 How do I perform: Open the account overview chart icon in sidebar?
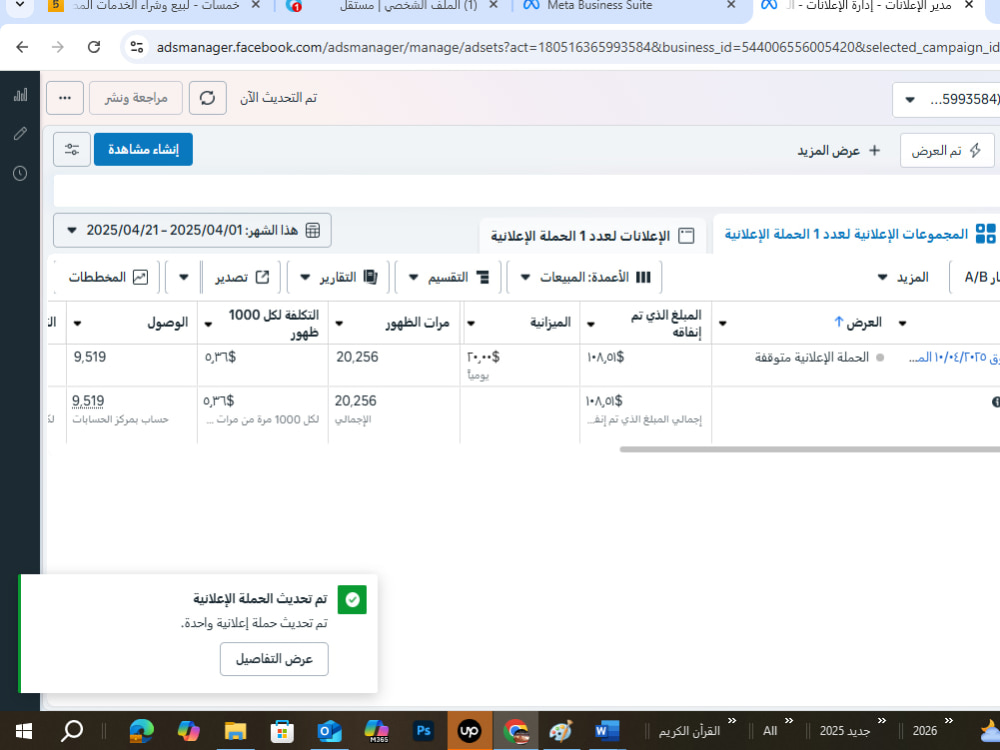(20, 95)
